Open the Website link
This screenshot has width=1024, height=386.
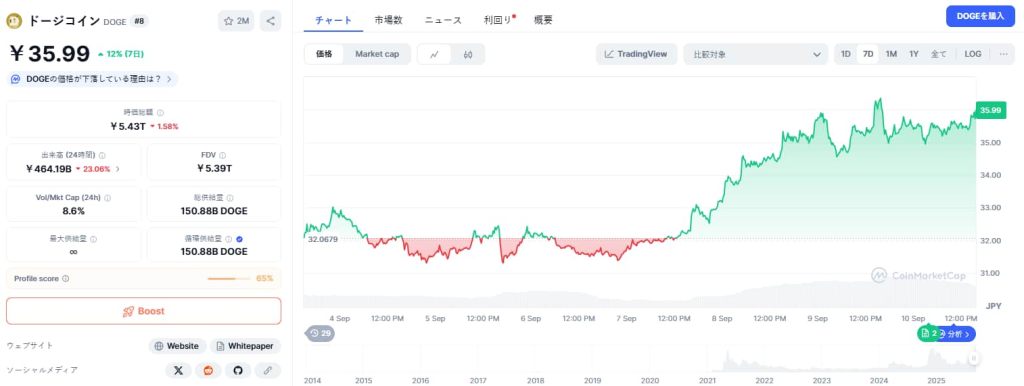pyautogui.click(x=178, y=346)
